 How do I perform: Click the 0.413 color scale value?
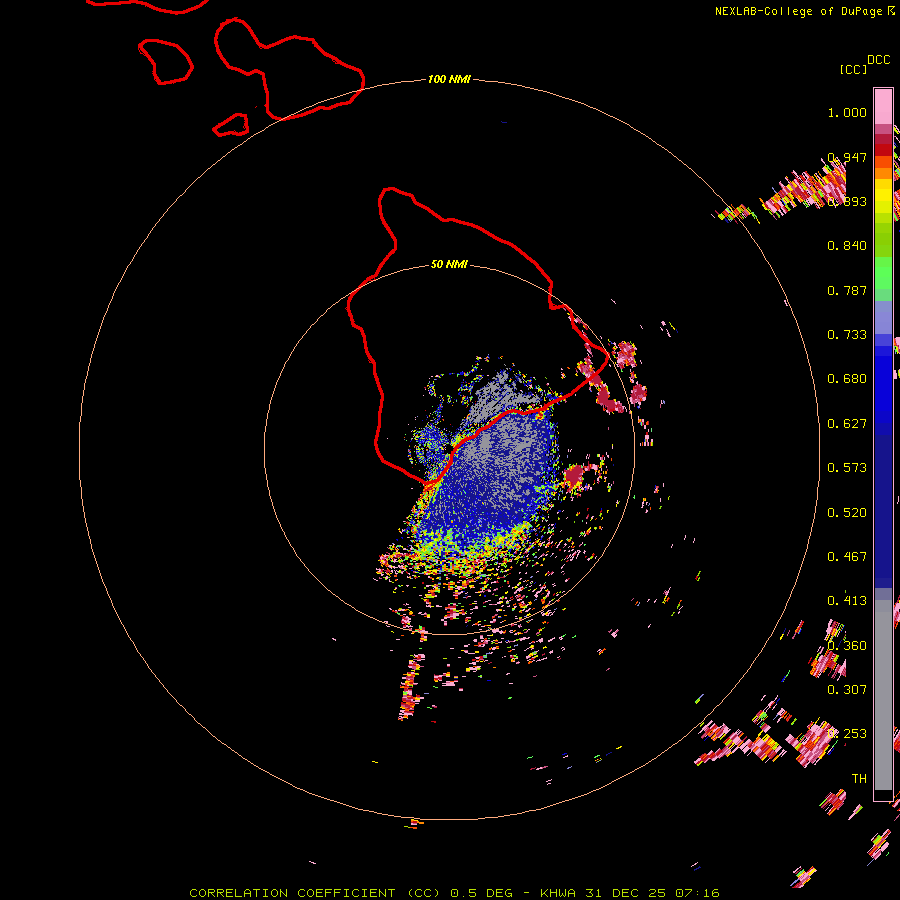pos(847,601)
